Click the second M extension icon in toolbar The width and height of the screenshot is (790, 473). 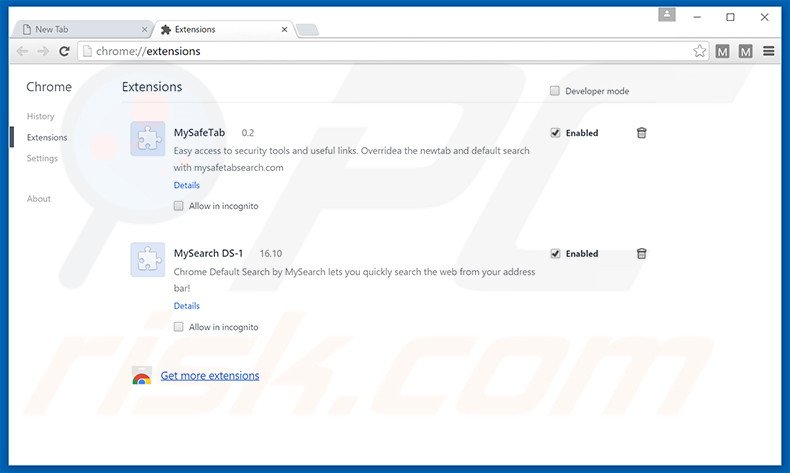(746, 51)
